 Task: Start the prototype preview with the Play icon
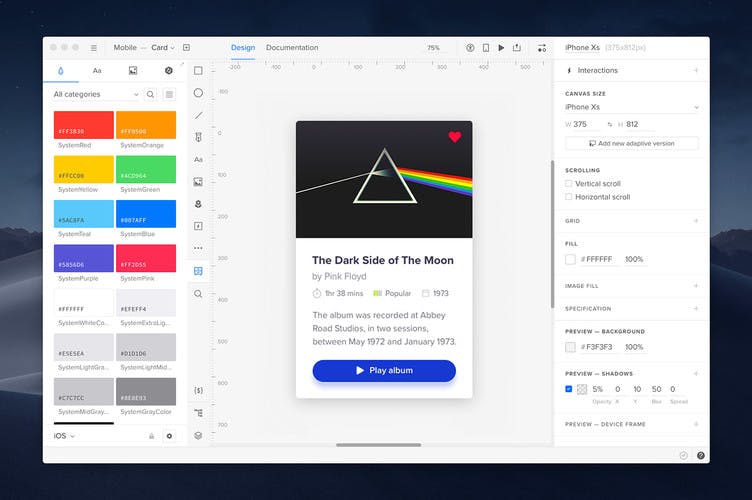(x=501, y=47)
